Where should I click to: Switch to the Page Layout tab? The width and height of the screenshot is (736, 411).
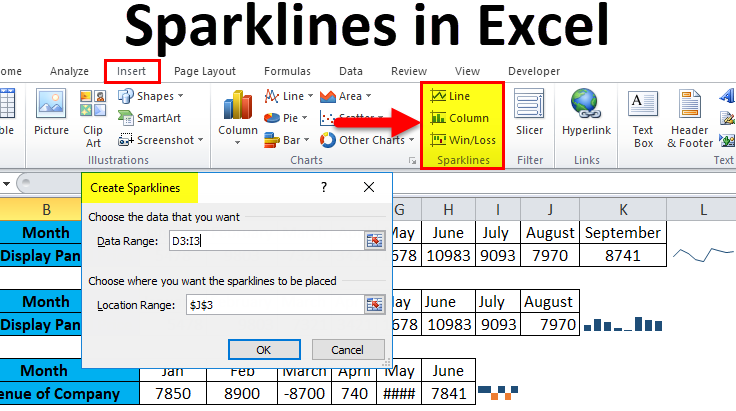[x=204, y=71]
